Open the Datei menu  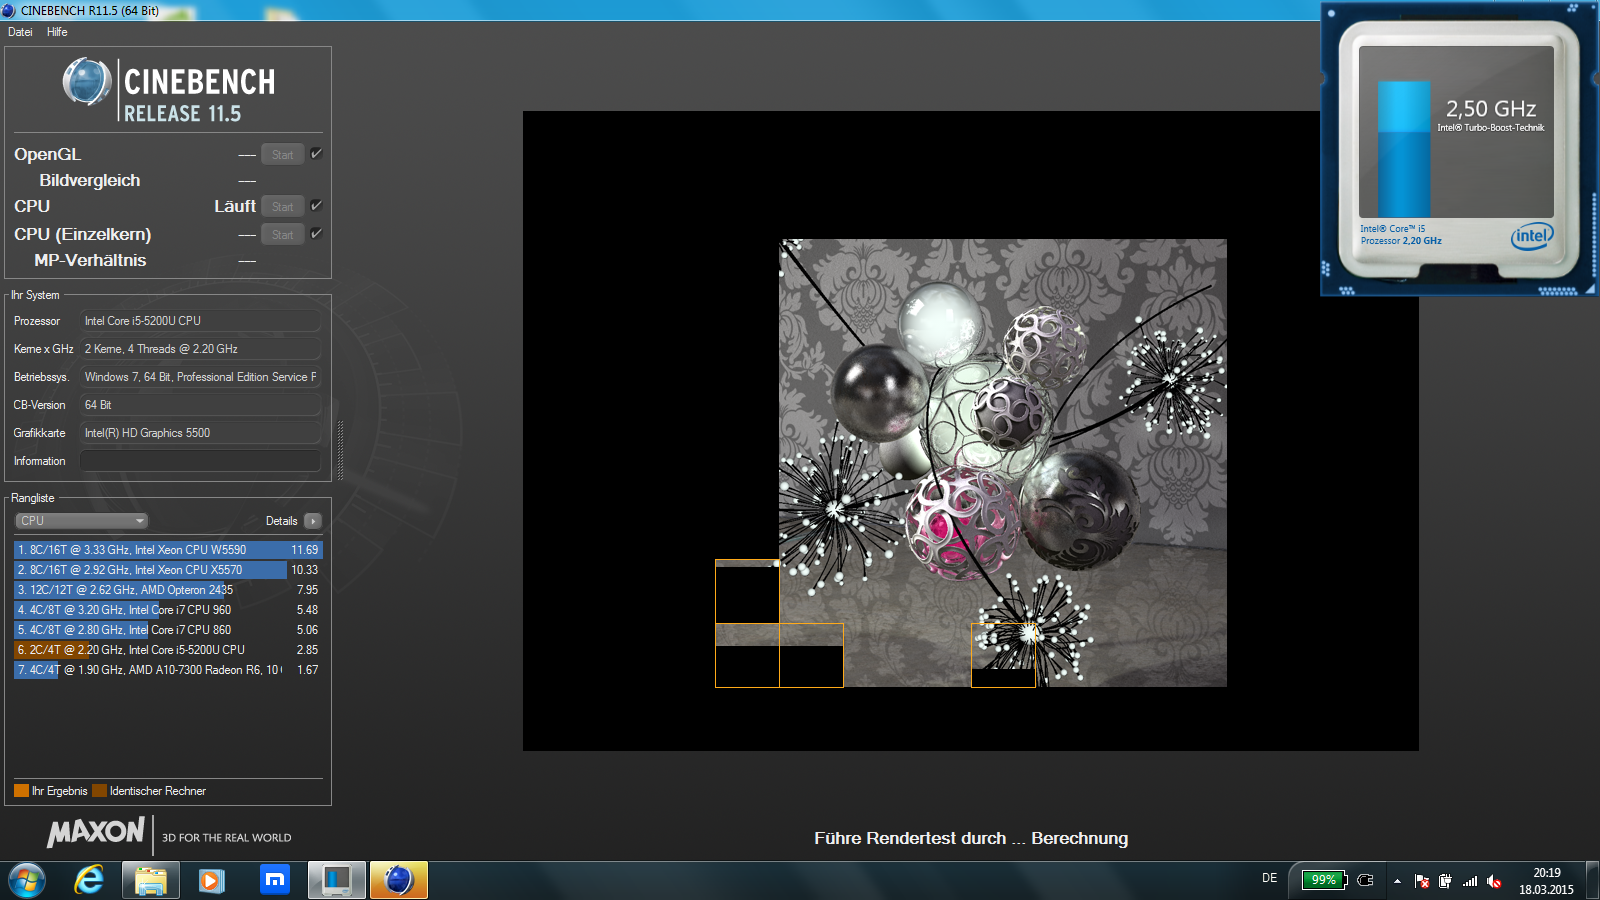20,32
